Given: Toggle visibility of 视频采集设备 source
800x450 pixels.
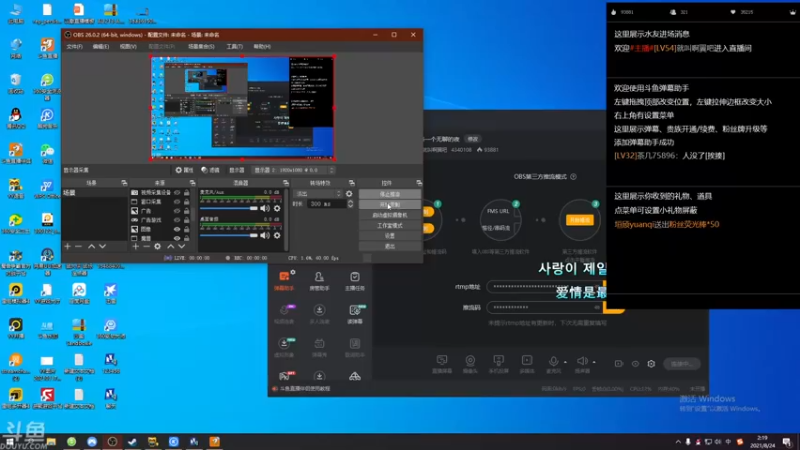Looking at the screenshot, I should click(x=177, y=193).
